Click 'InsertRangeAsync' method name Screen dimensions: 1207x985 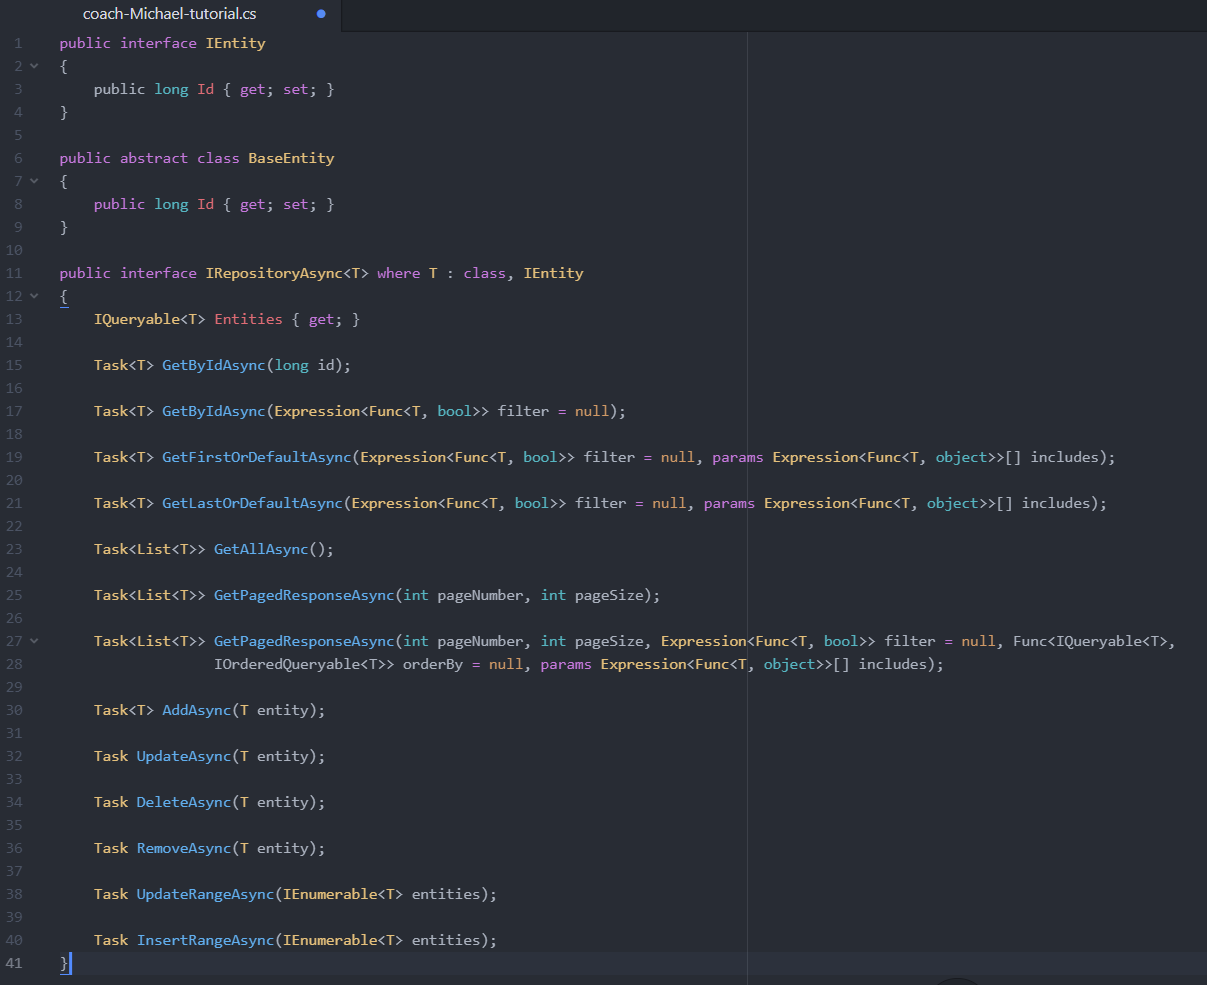(x=205, y=940)
